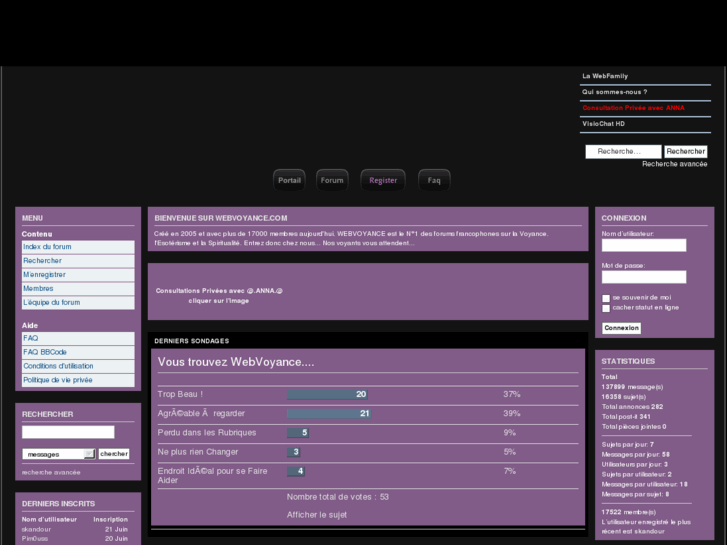Click Nombre total de votes : 53
This screenshot has height=545, width=727.
338,497
